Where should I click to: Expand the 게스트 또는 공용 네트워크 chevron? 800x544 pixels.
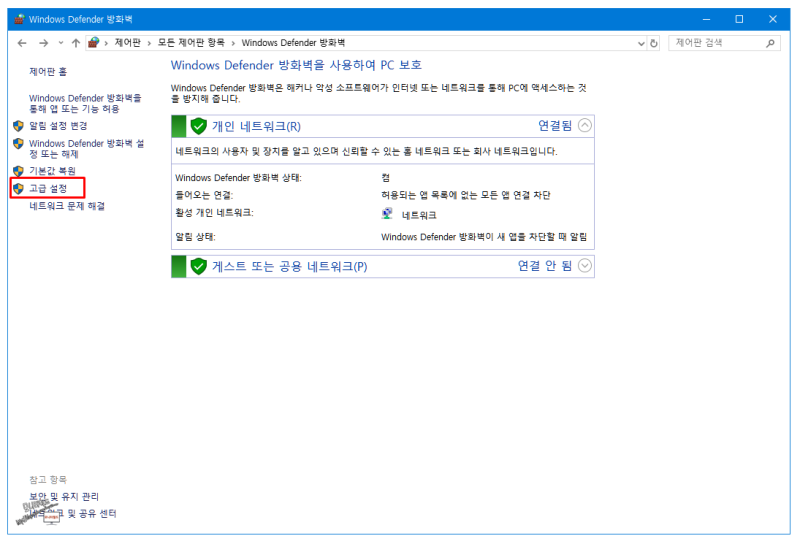(x=585, y=266)
